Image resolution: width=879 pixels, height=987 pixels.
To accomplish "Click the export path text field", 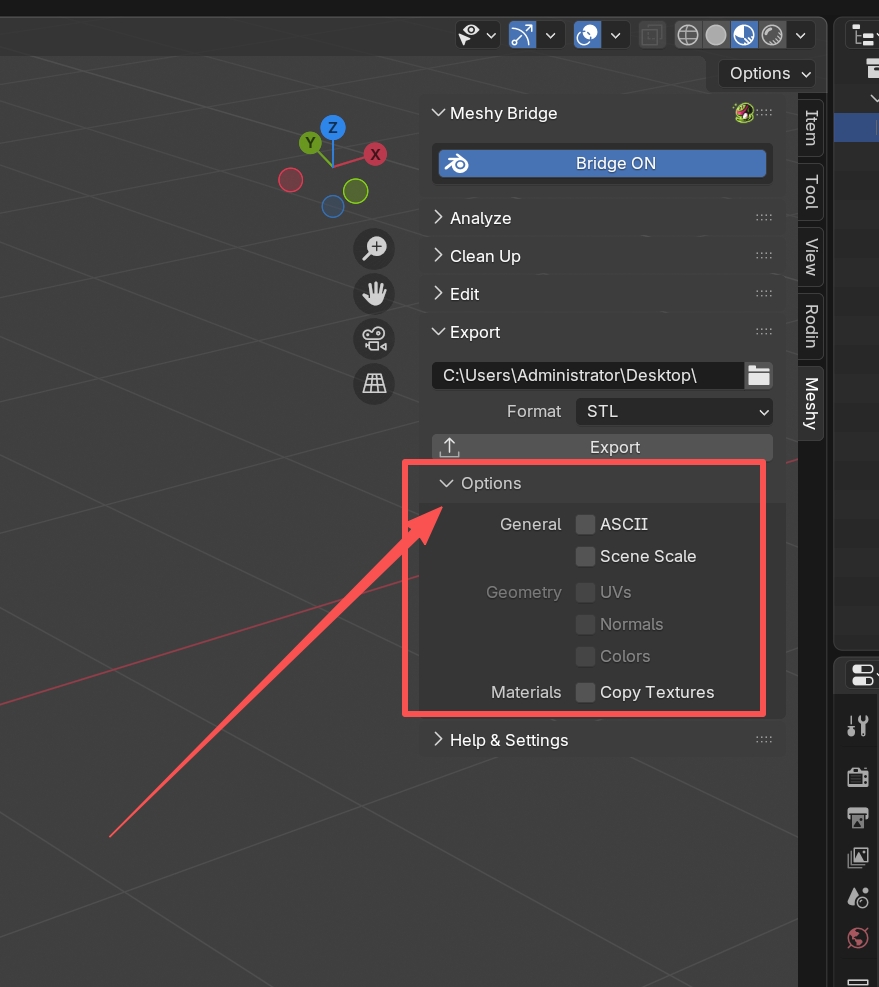I will (x=587, y=376).
